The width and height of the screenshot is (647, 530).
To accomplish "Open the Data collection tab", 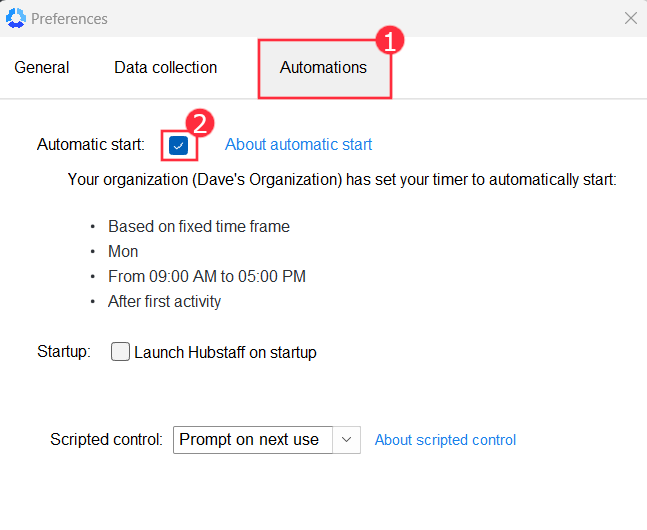I will pyautogui.click(x=165, y=68).
